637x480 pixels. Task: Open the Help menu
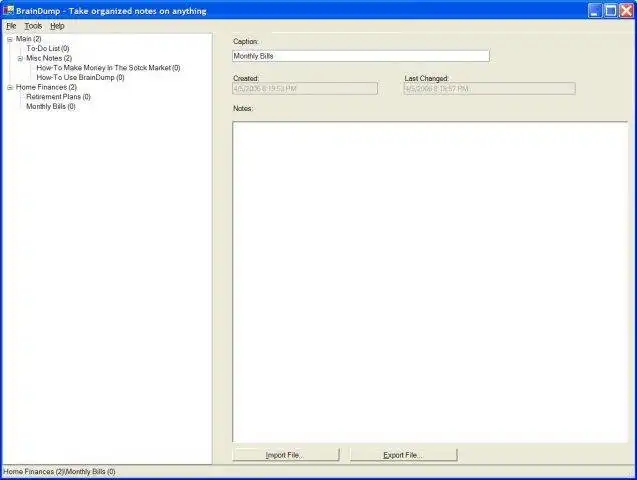point(57,26)
